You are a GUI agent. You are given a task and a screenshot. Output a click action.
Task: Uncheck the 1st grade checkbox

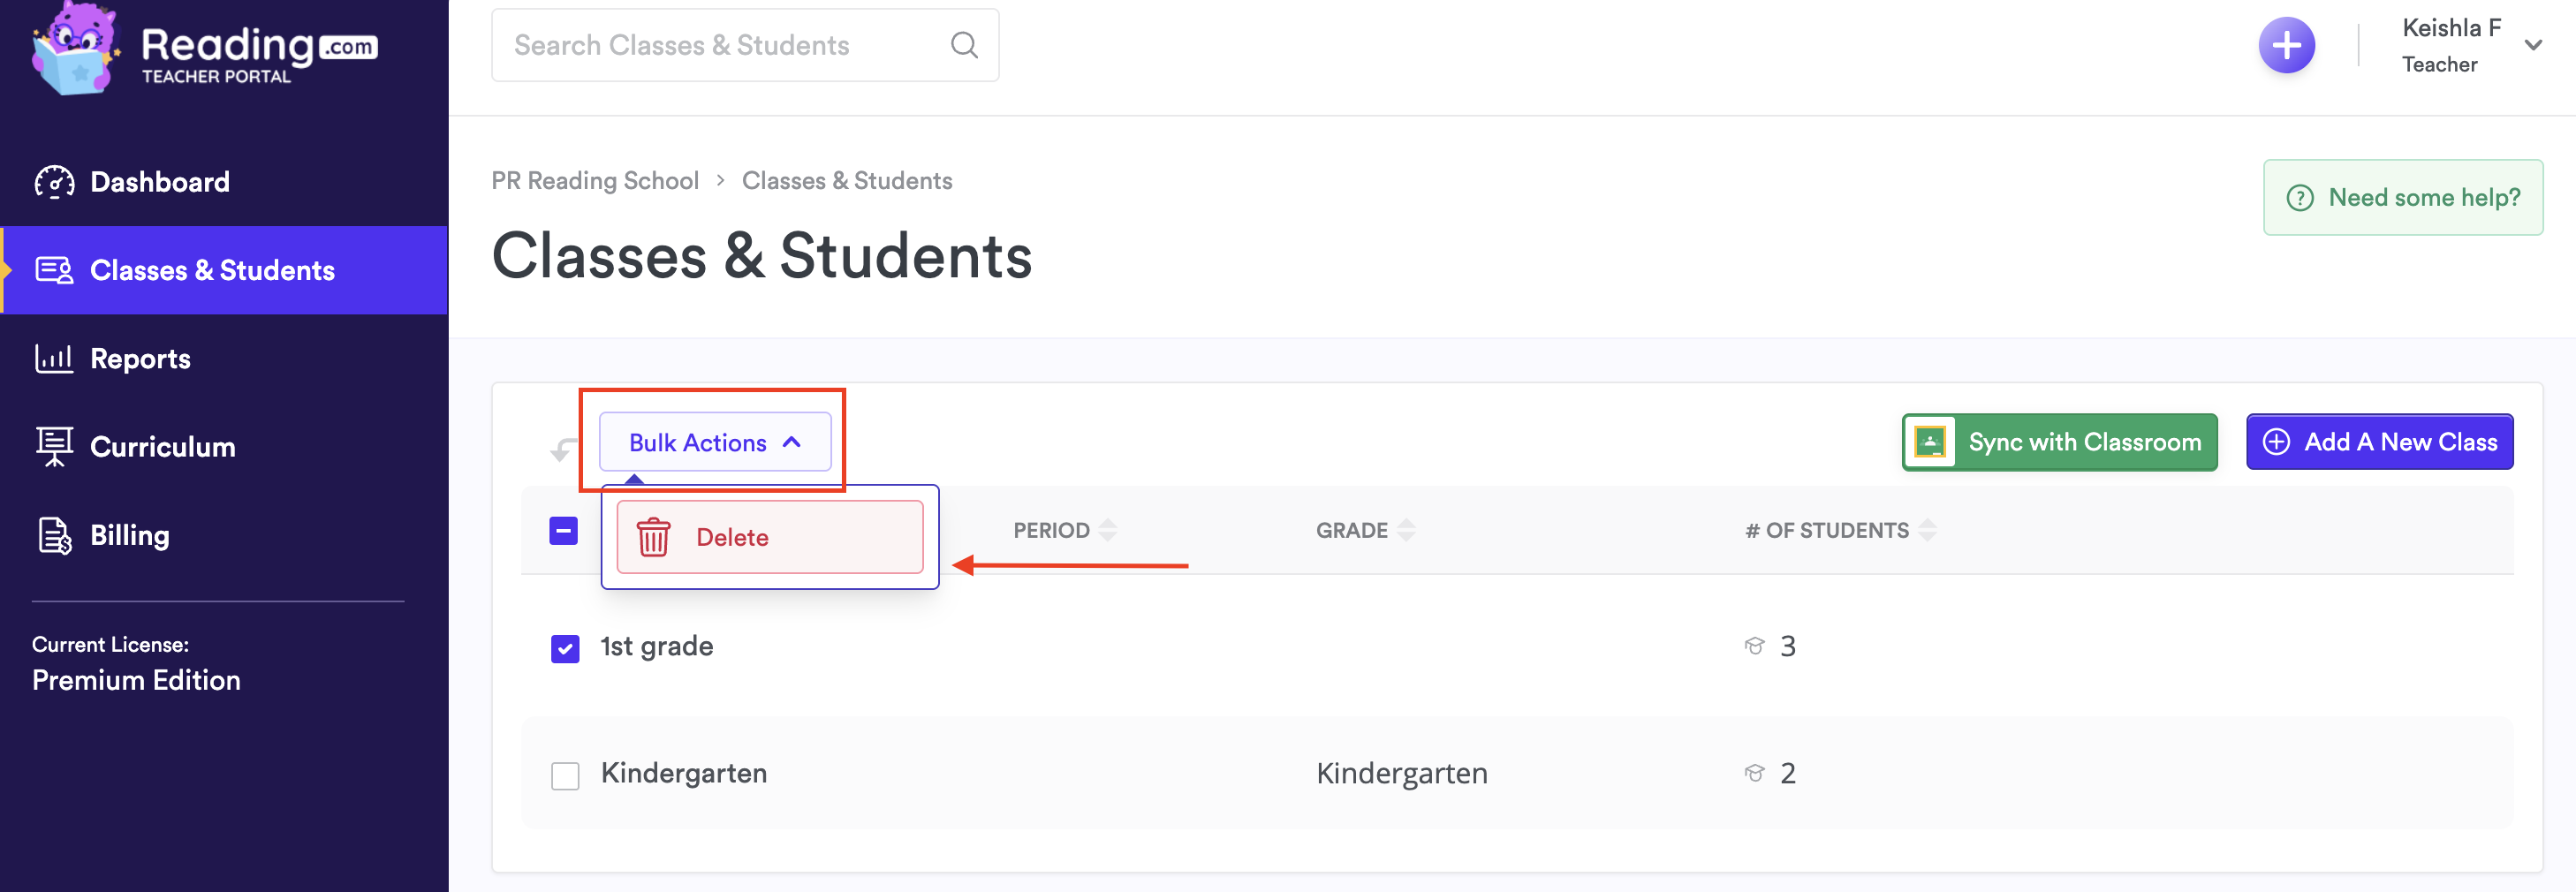click(565, 649)
